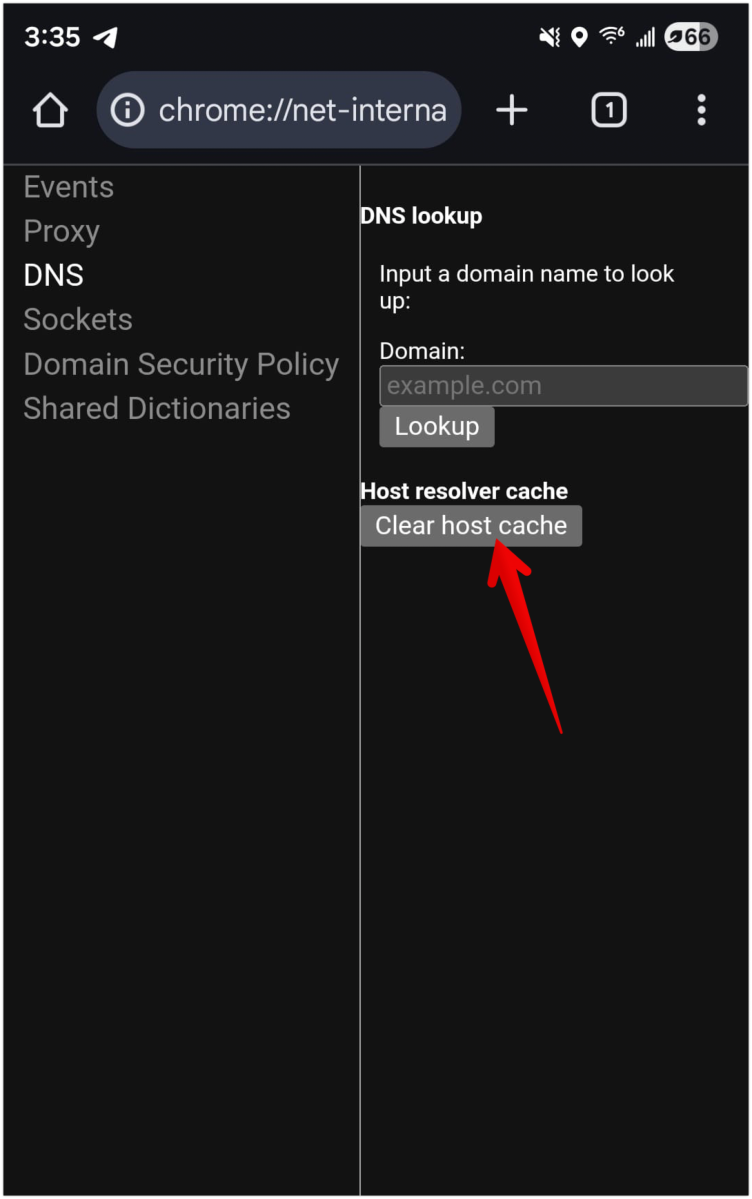Tap the location status icon
Image resolution: width=752 pixels, height=1199 pixels.
click(x=579, y=37)
